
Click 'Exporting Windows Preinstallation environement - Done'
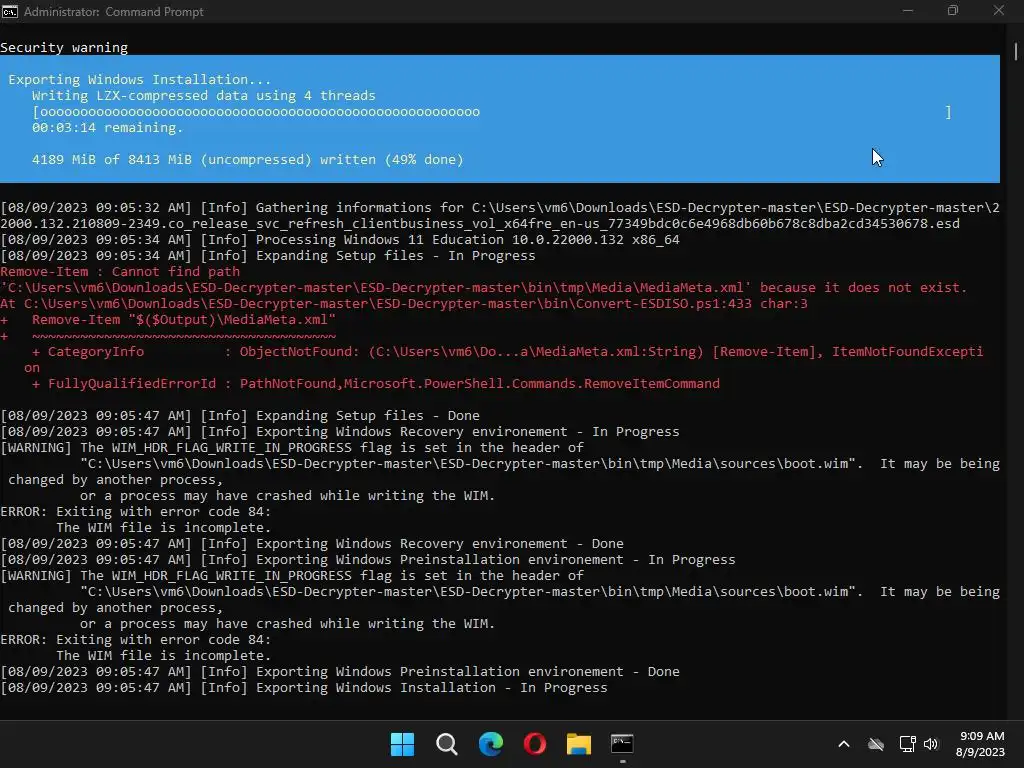pos(340,671)
